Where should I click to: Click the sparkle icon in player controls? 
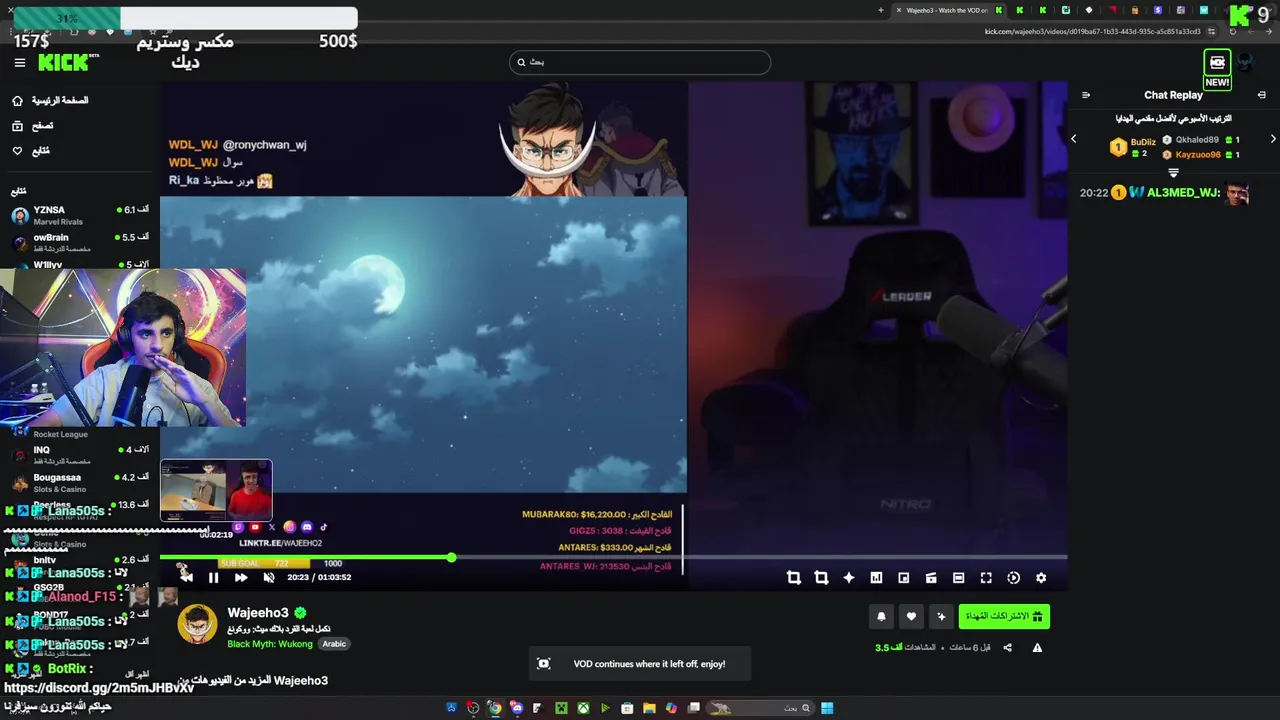point(849,578)
